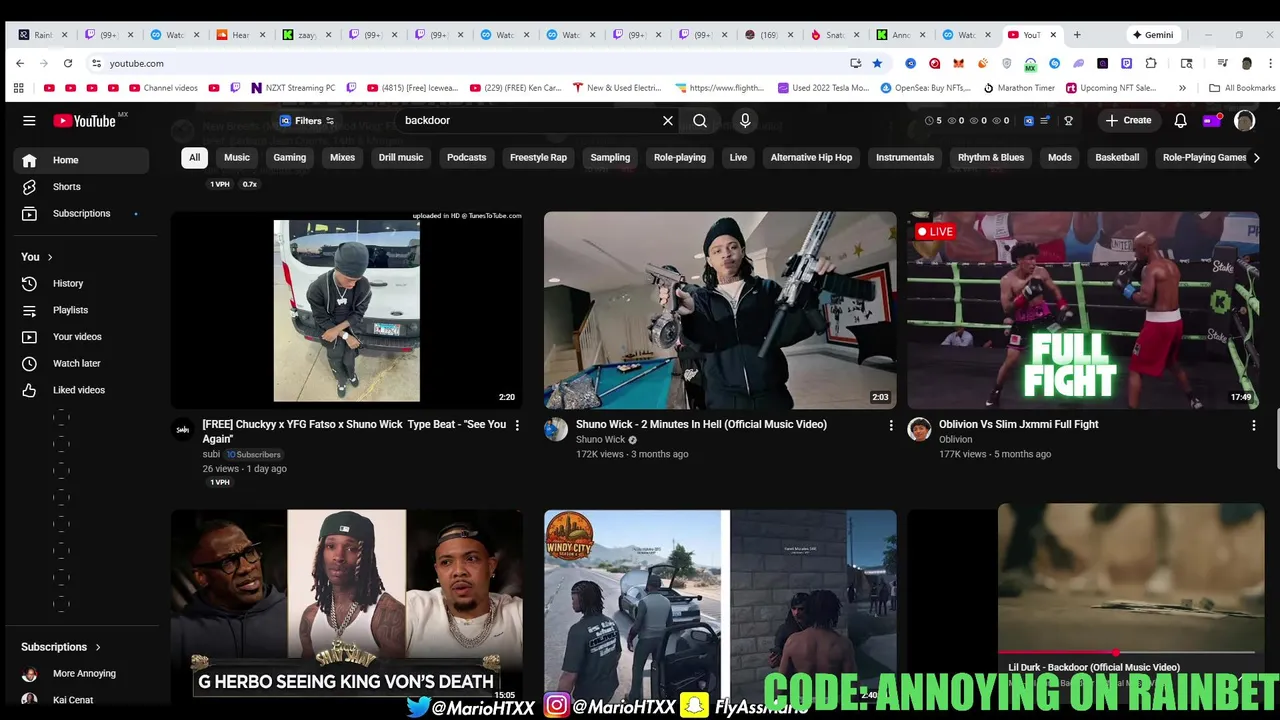Show more category chips with right arrow
Screen dimensions: 1280x720
tap(1256, 158)
